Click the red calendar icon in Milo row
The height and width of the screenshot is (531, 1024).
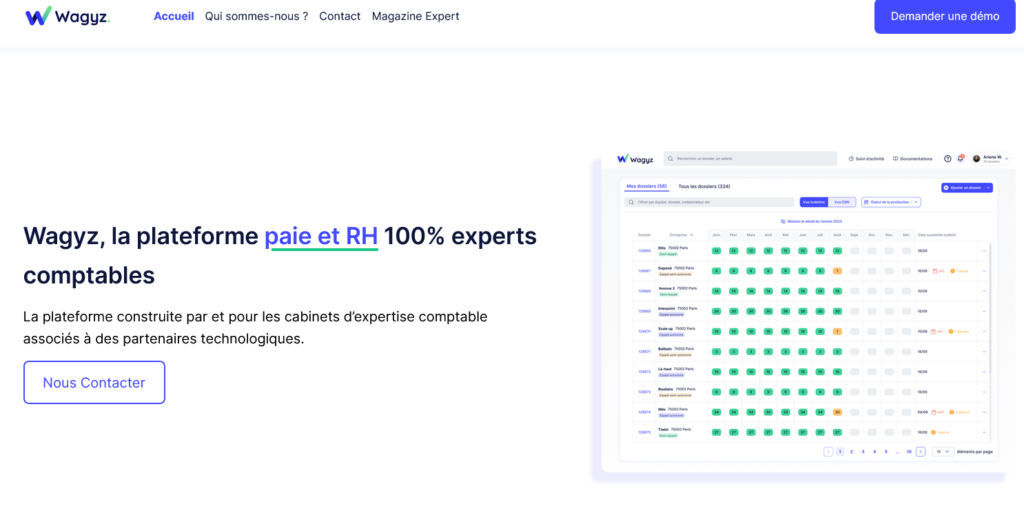[935, 412]
